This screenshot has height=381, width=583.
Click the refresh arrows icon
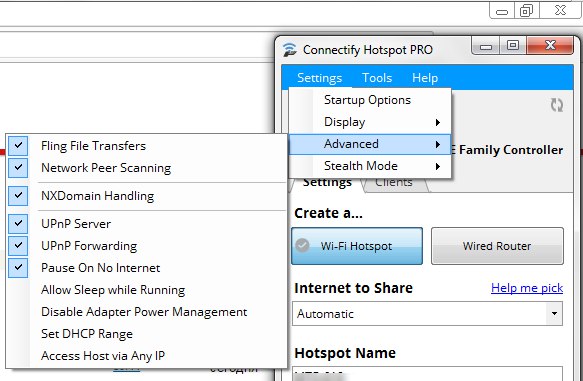click(x=557, y=105)
